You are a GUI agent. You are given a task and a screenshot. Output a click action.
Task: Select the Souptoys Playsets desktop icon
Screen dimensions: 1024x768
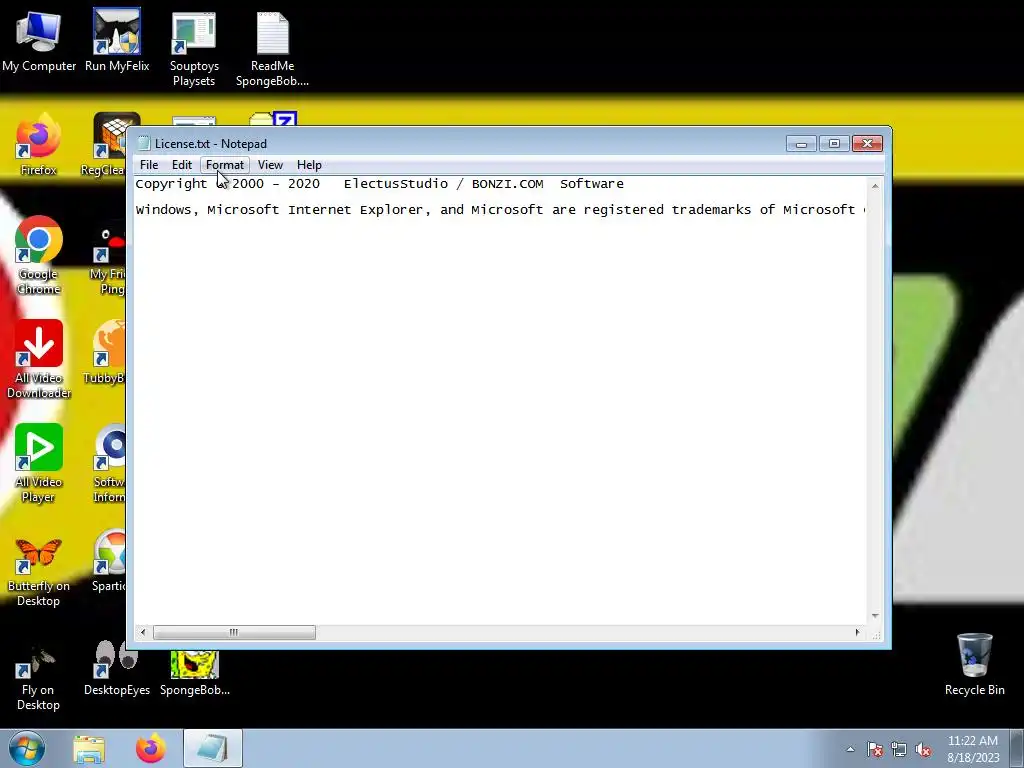point(194,49)
